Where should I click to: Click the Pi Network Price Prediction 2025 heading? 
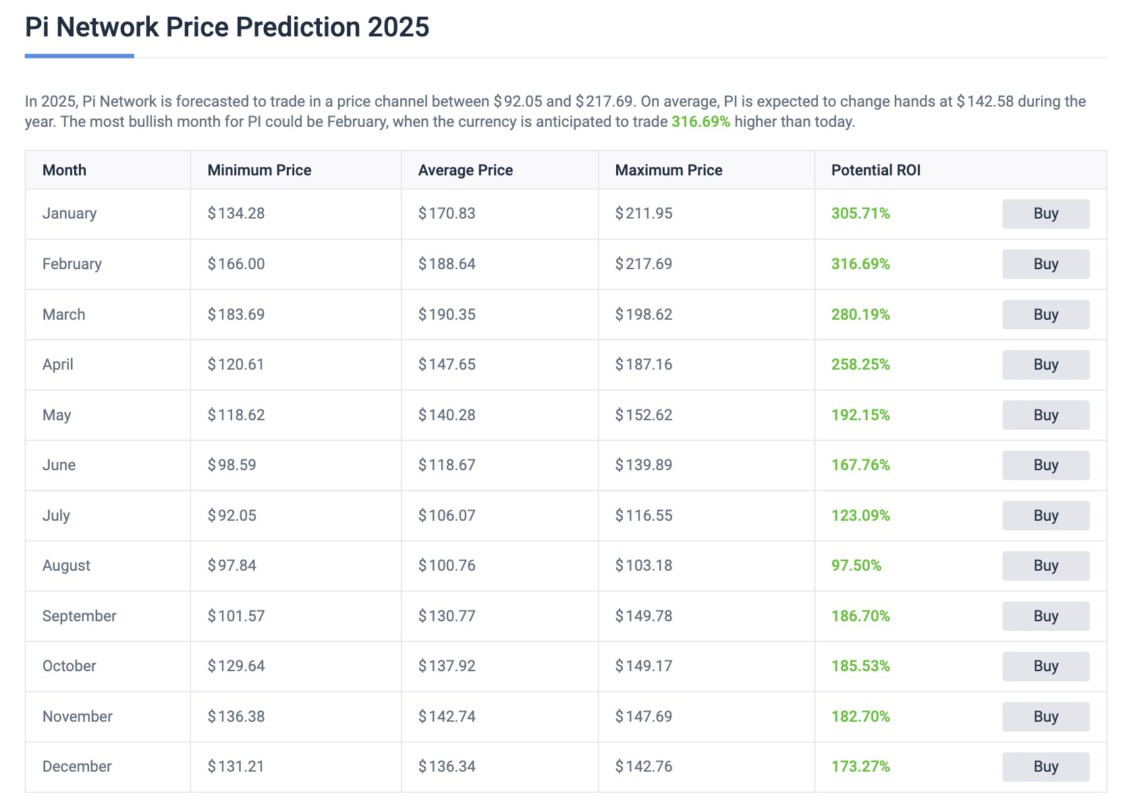[x=226, y=27]
